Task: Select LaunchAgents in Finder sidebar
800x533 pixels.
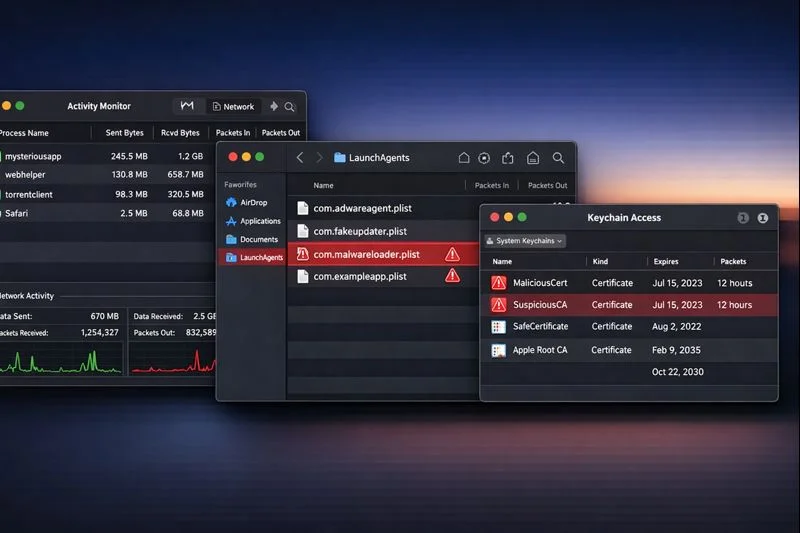Action: pos(252,258)
